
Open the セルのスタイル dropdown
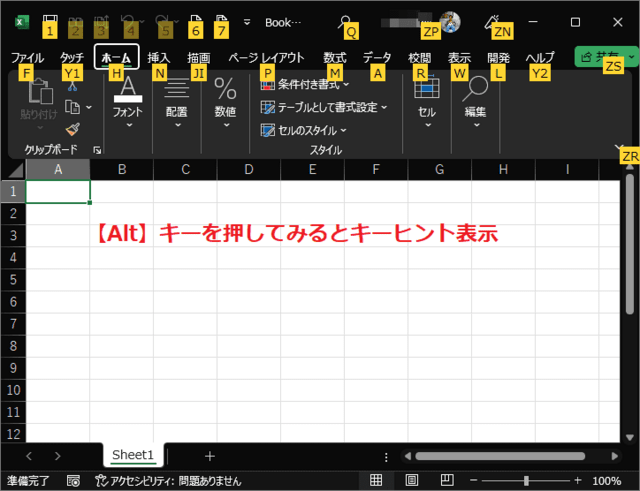[304, 130]
